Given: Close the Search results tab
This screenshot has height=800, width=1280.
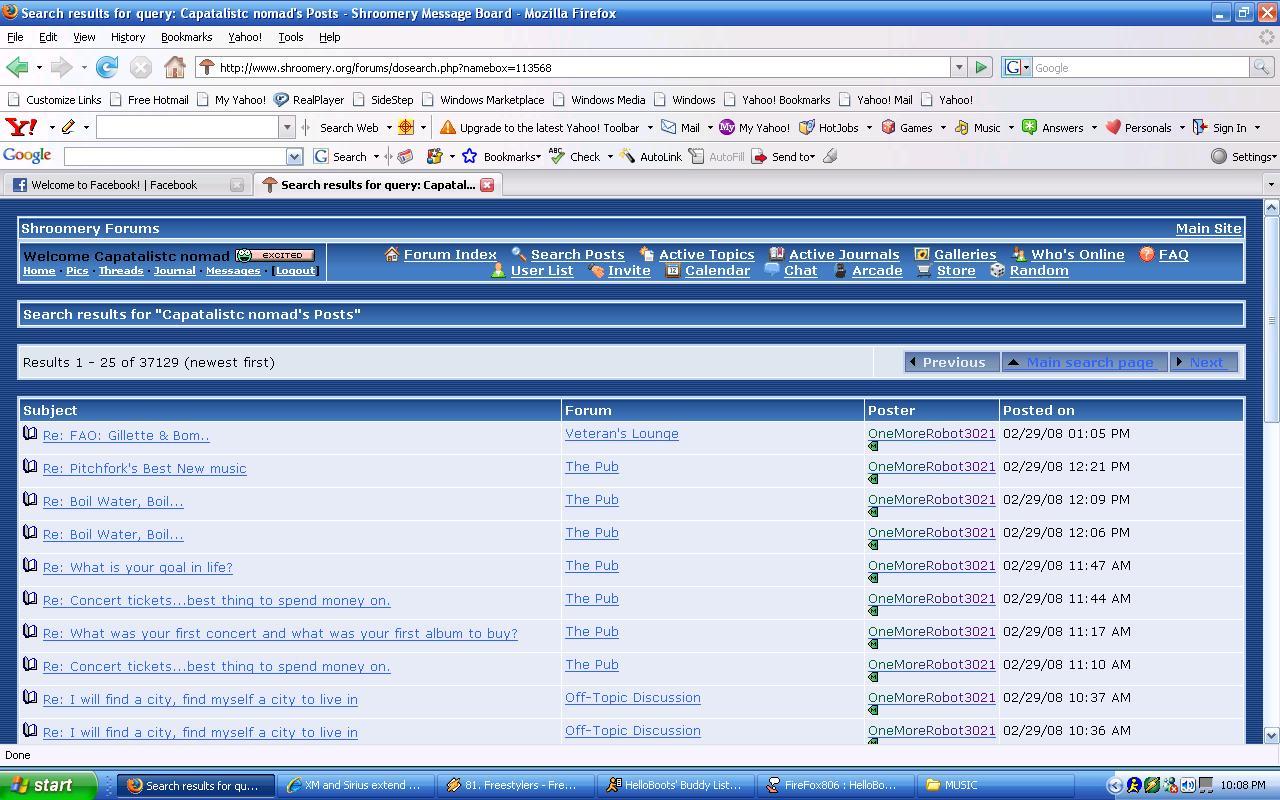Looking at the screenshot, I should click(x=487, y=185).
